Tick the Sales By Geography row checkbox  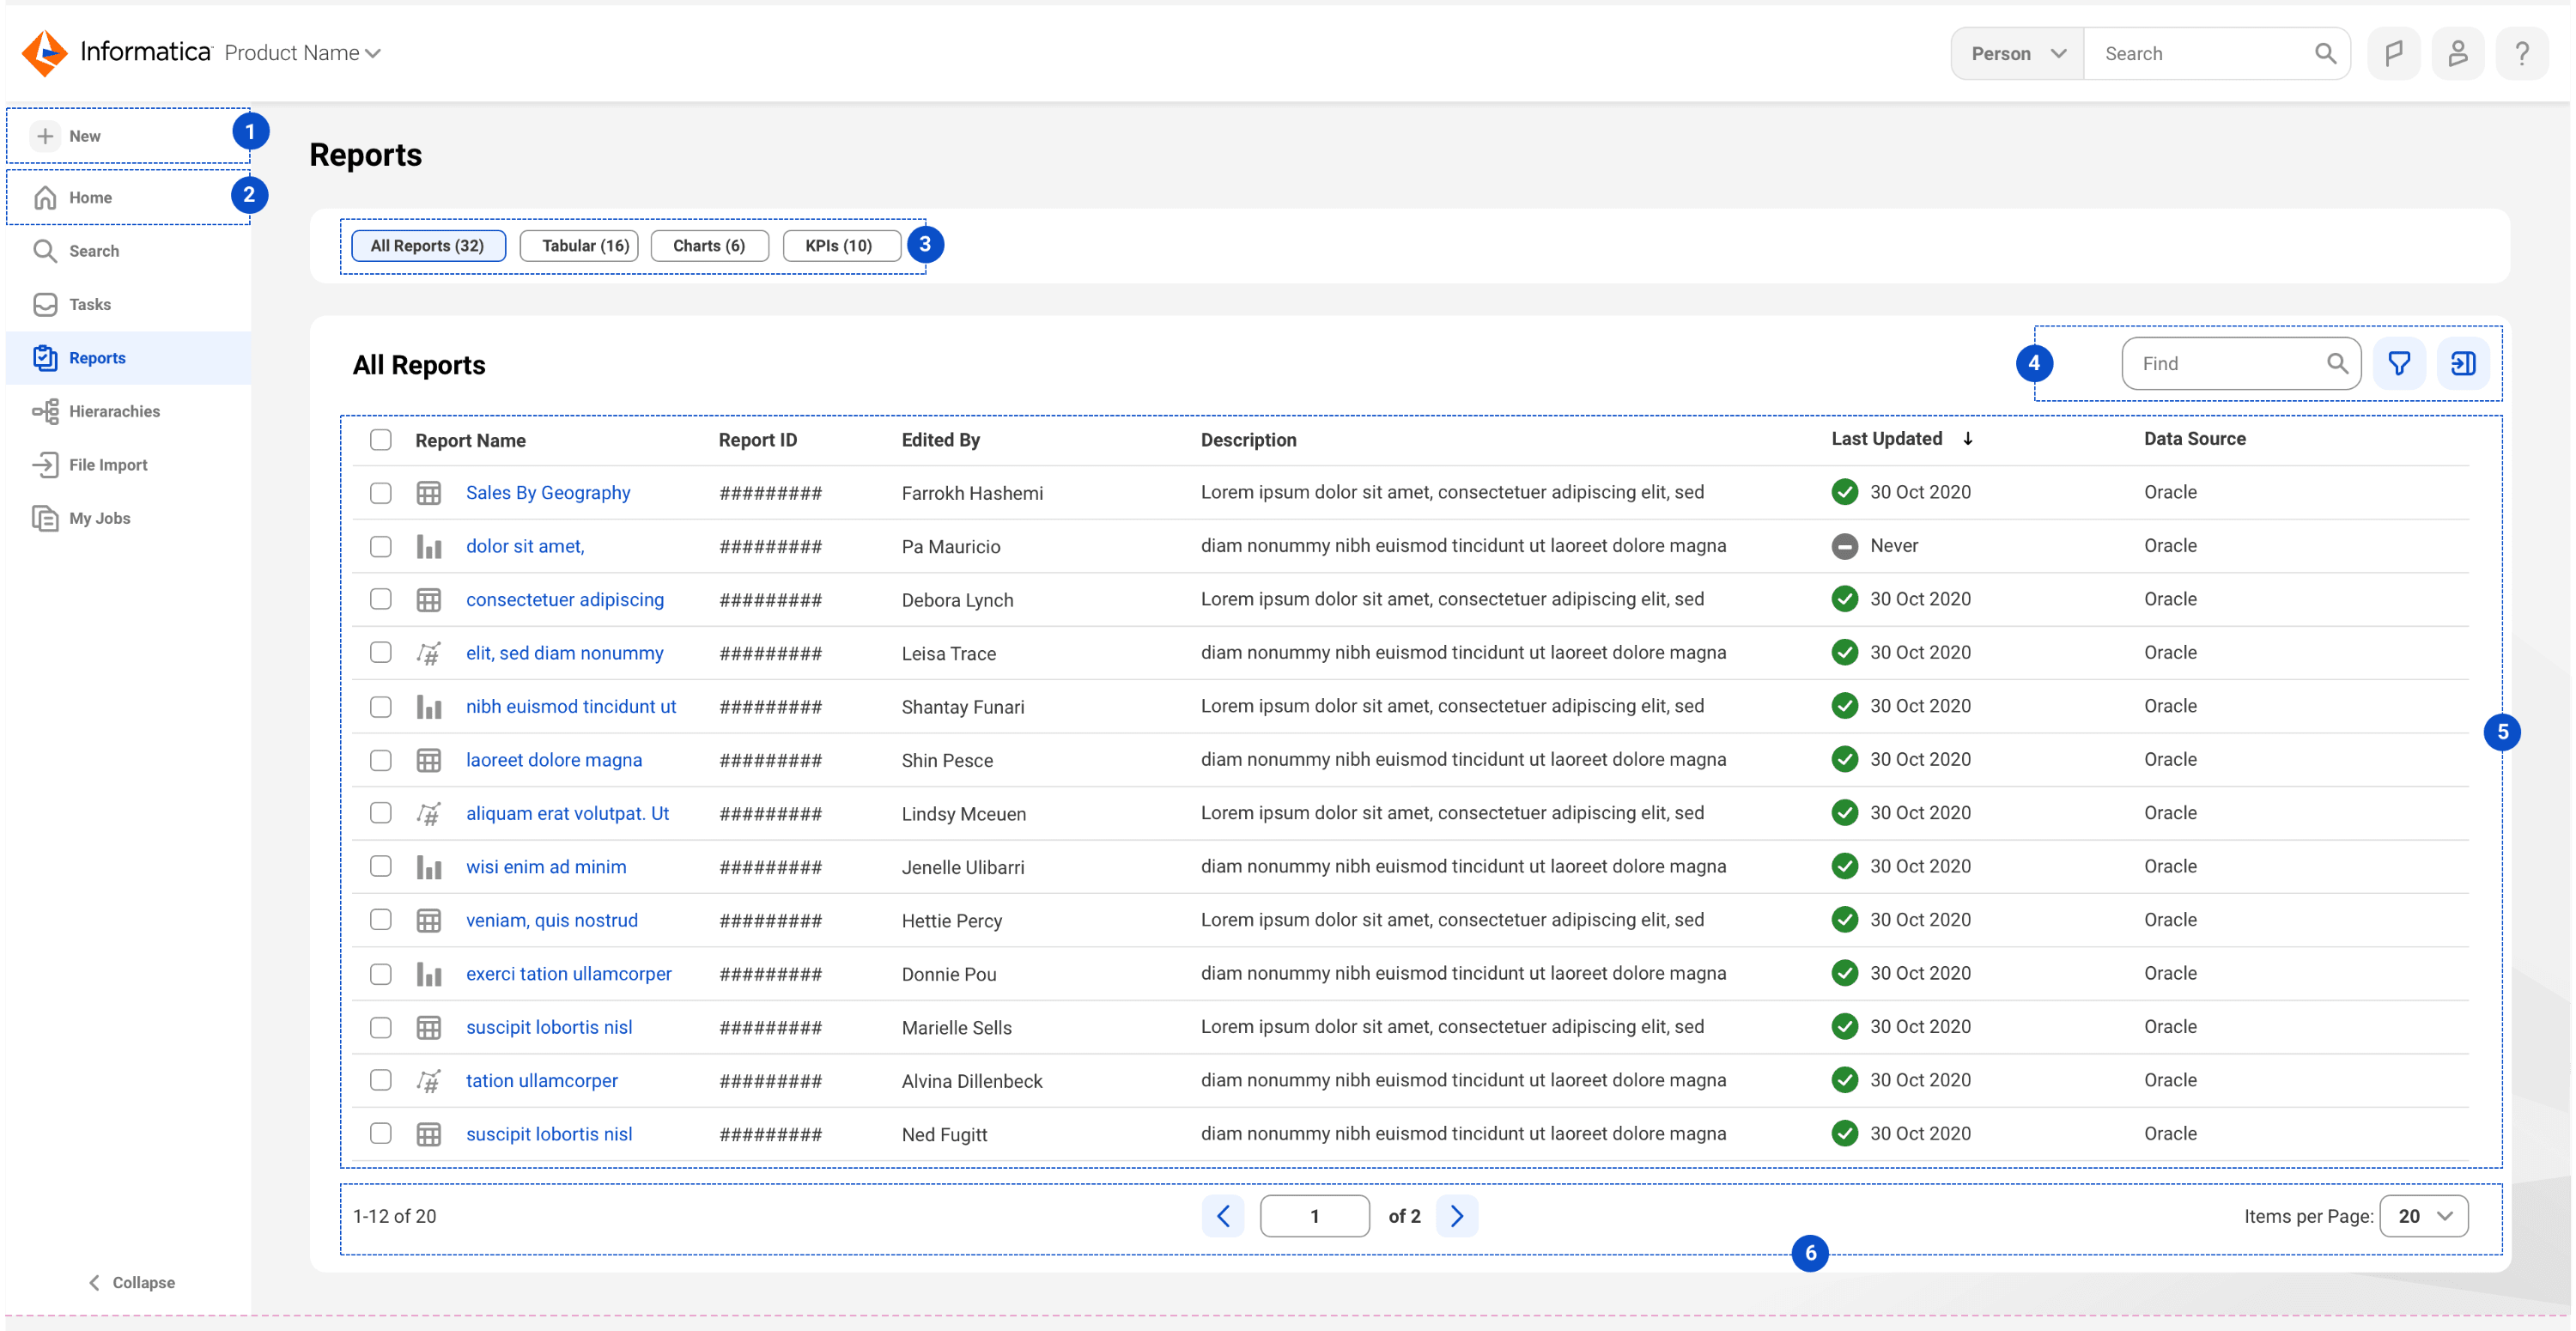coord(380,493)
